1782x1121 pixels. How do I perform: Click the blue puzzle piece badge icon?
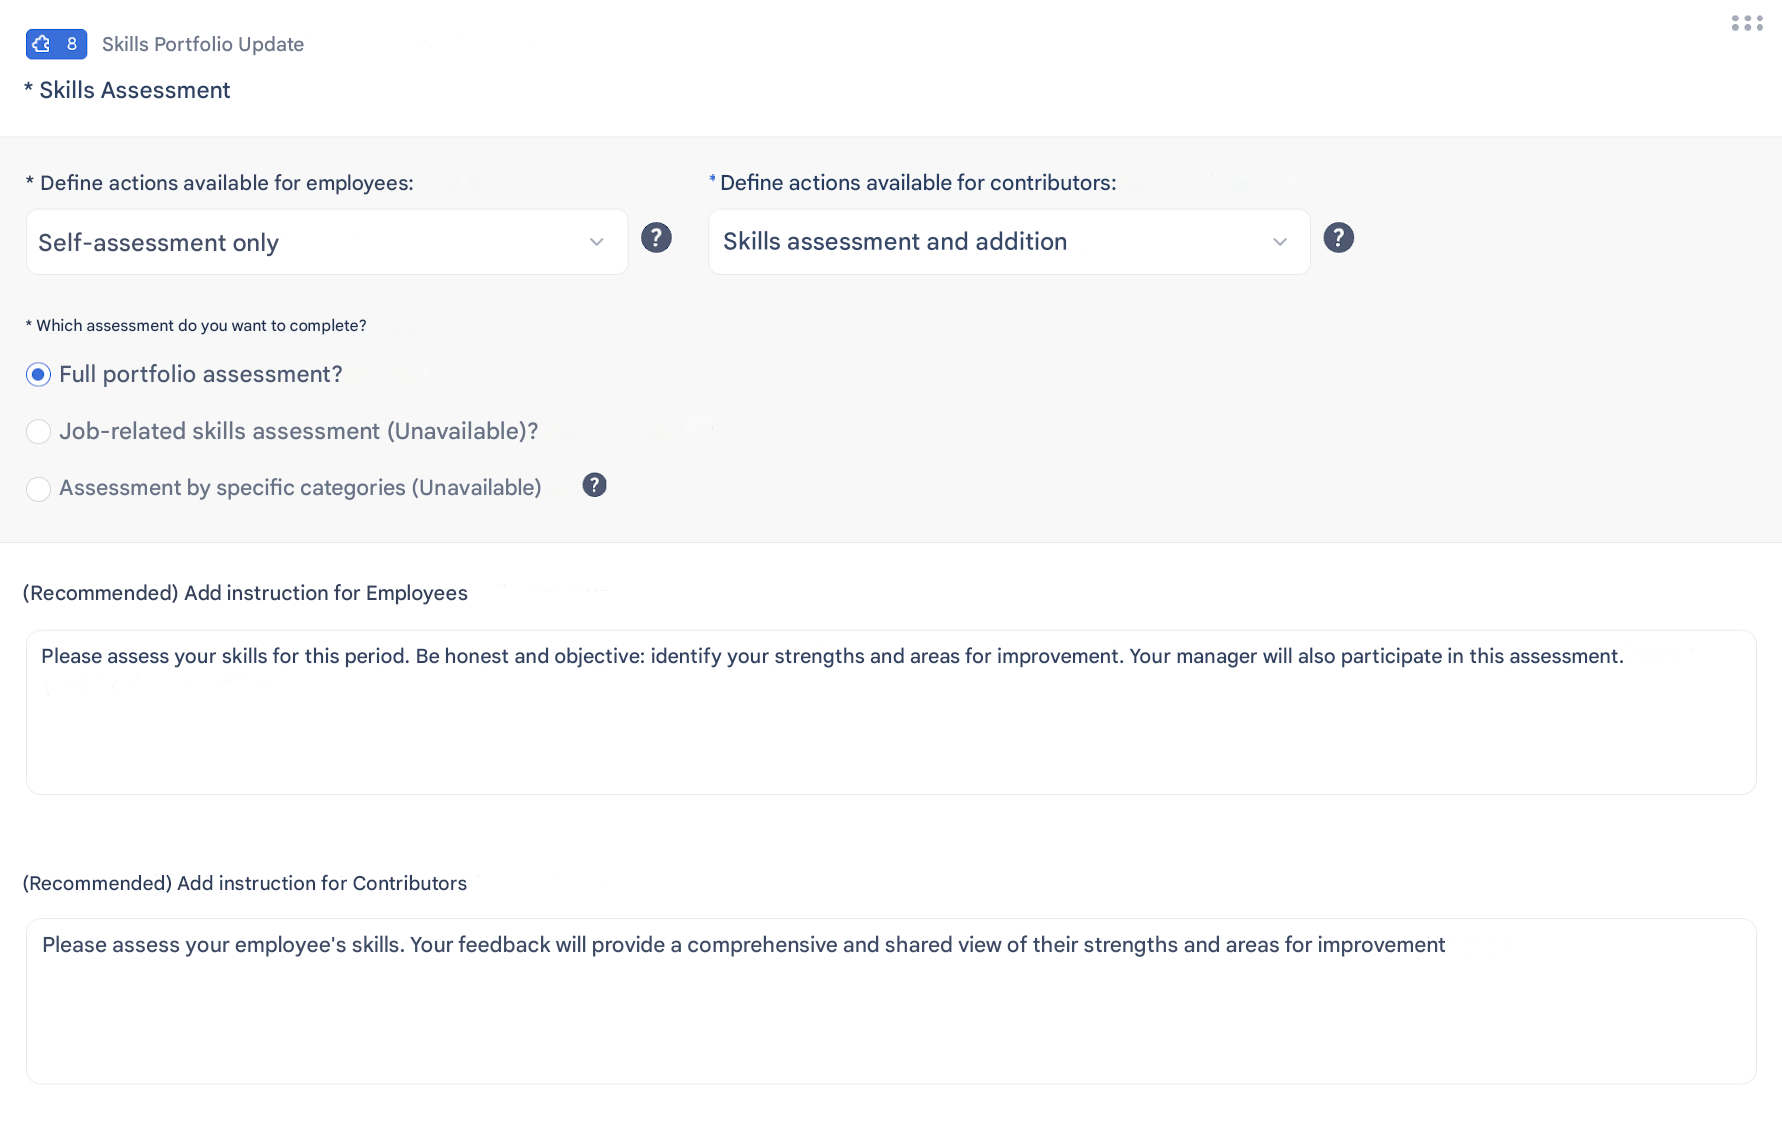point(42,44)
